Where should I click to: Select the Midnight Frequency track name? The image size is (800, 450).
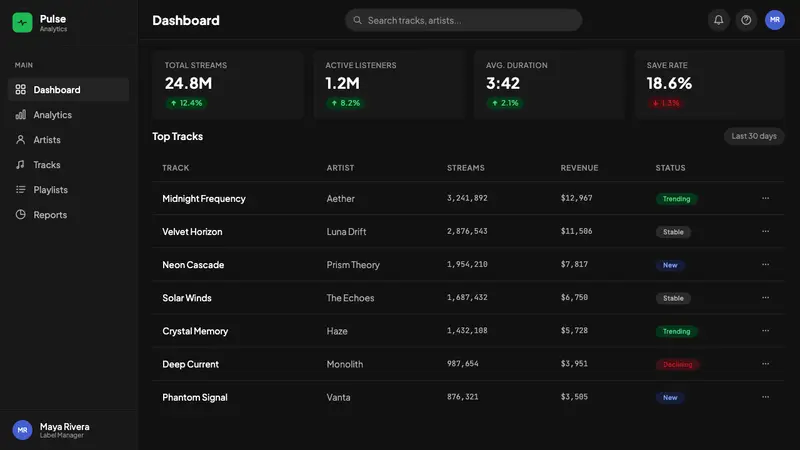pos(204,198)
